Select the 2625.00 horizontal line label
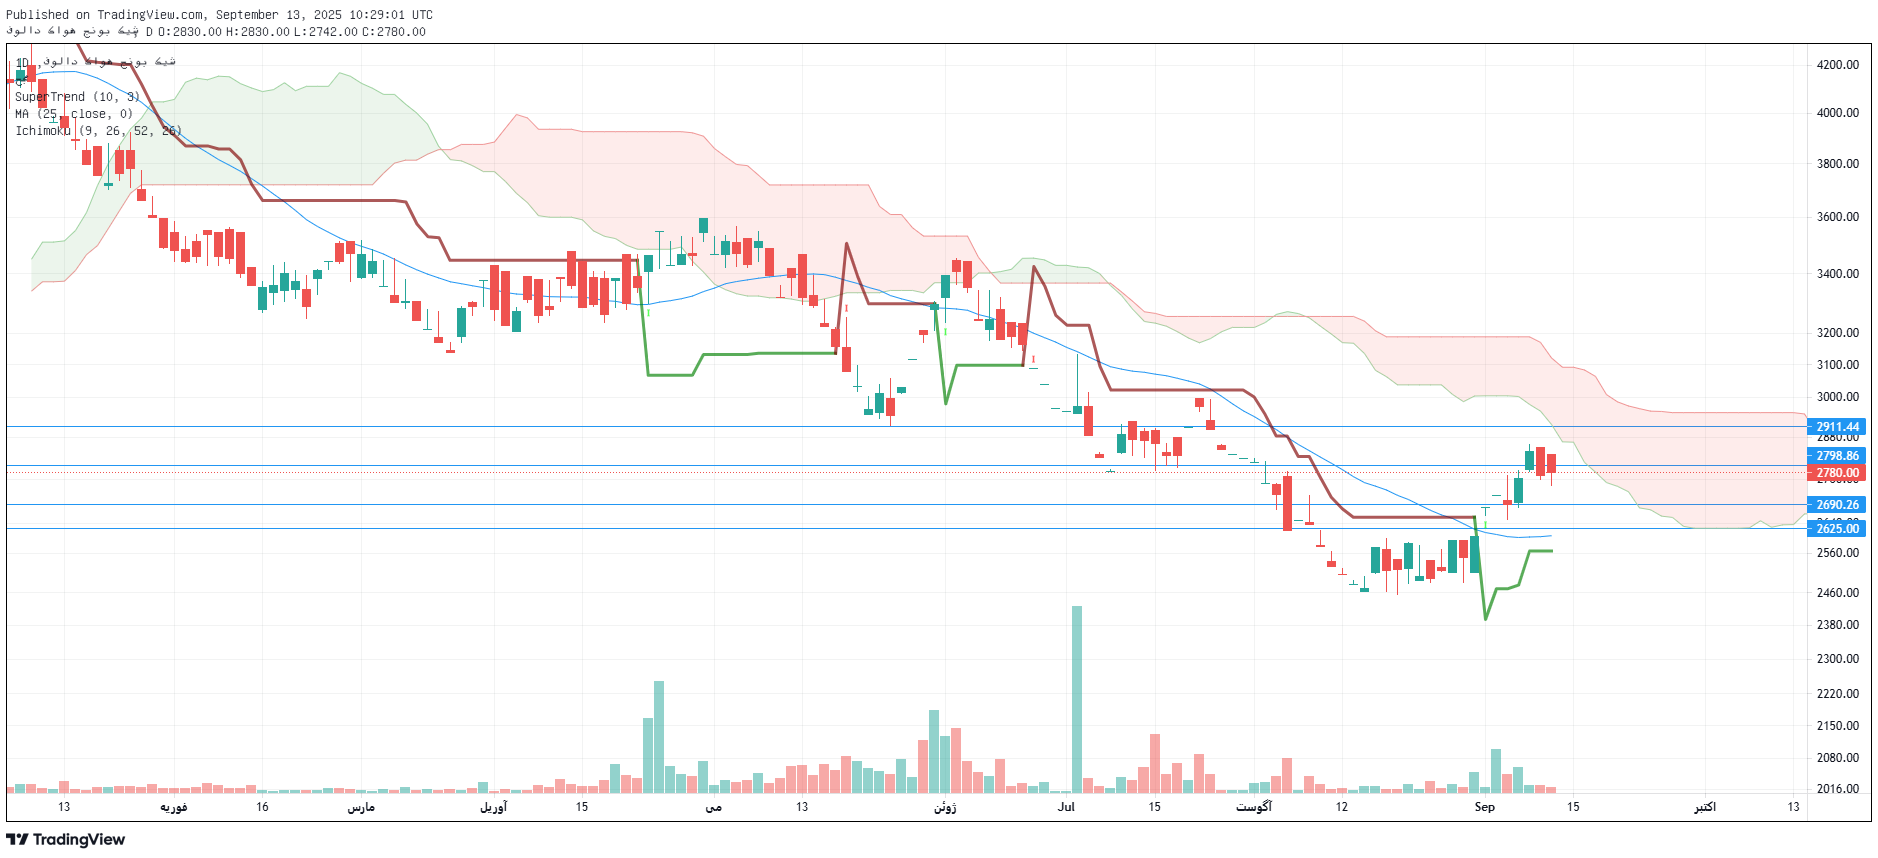 coord(1836,529)
